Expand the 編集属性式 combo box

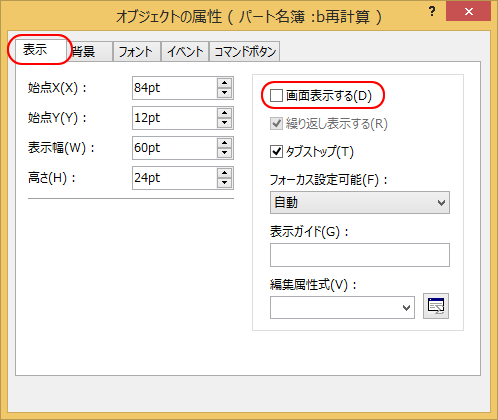[x=342, y=307]
